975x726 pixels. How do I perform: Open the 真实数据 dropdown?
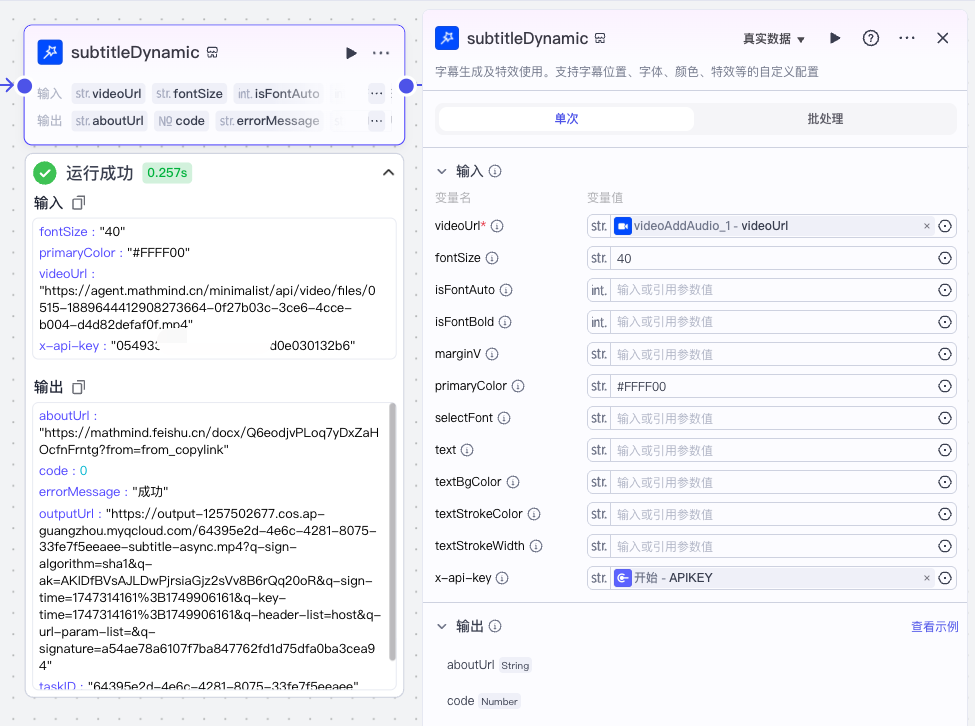[x=774, y=39]
